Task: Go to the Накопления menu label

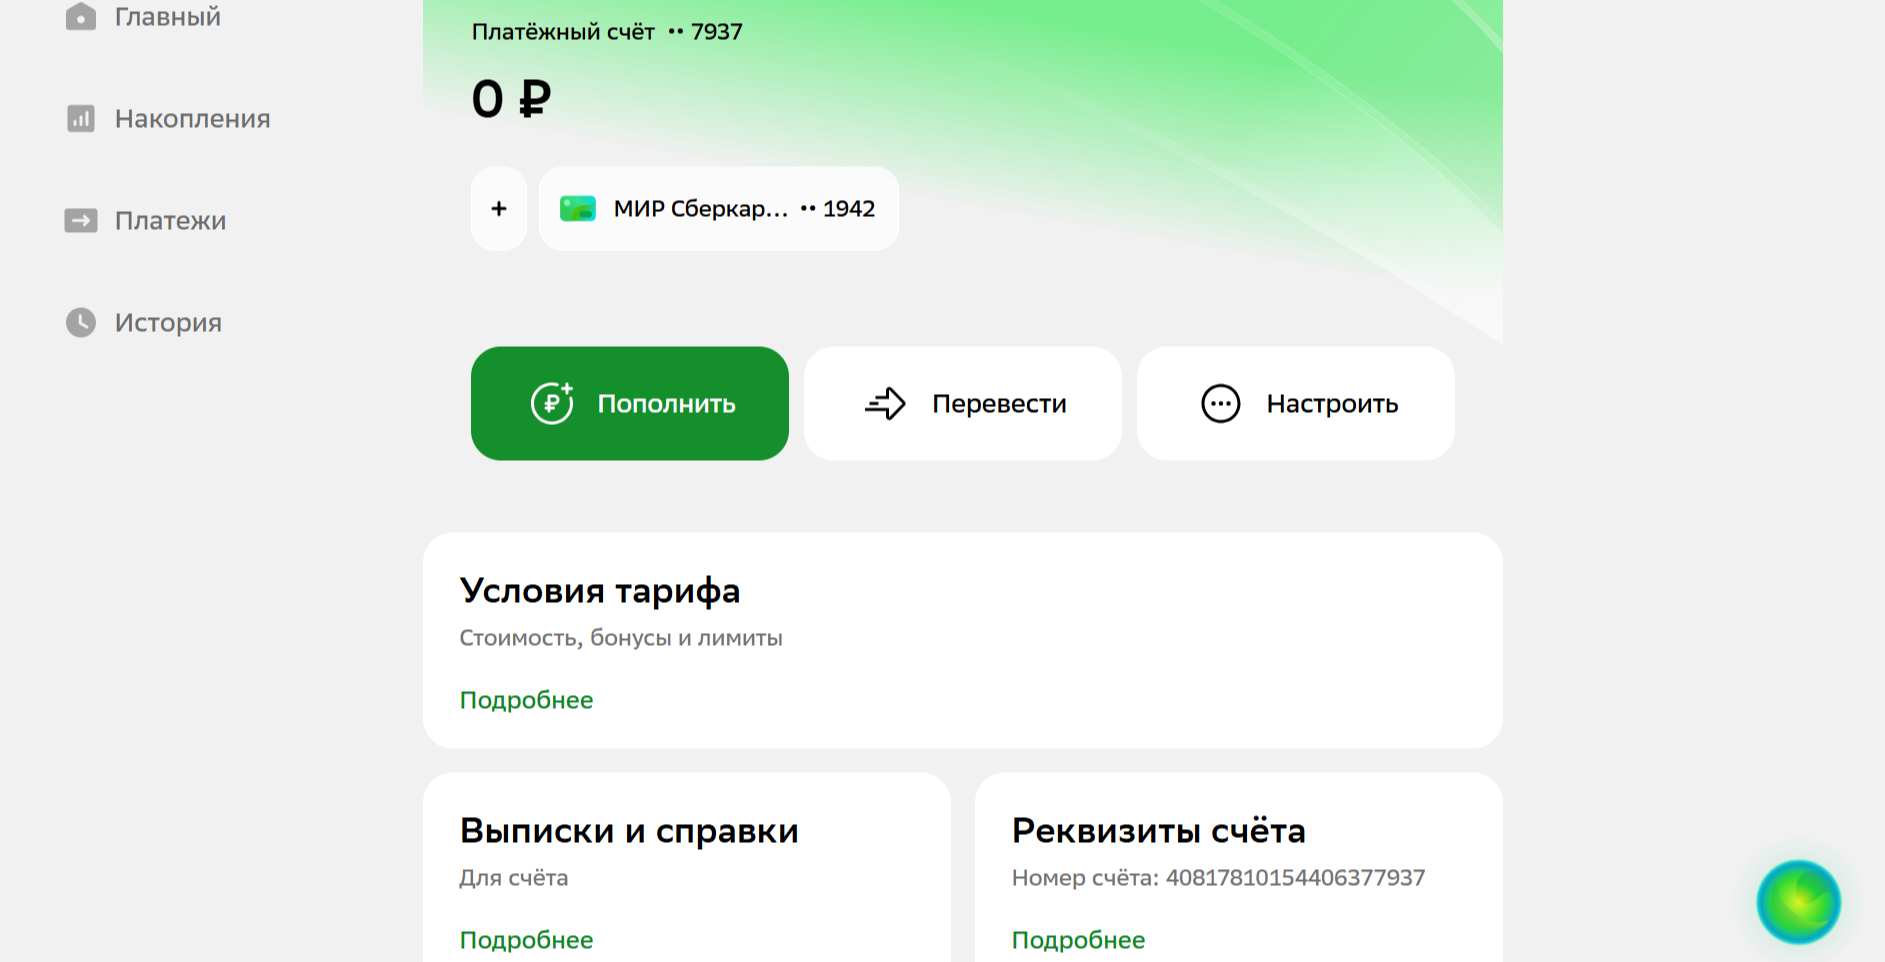Action: click(x=192, y=119)
